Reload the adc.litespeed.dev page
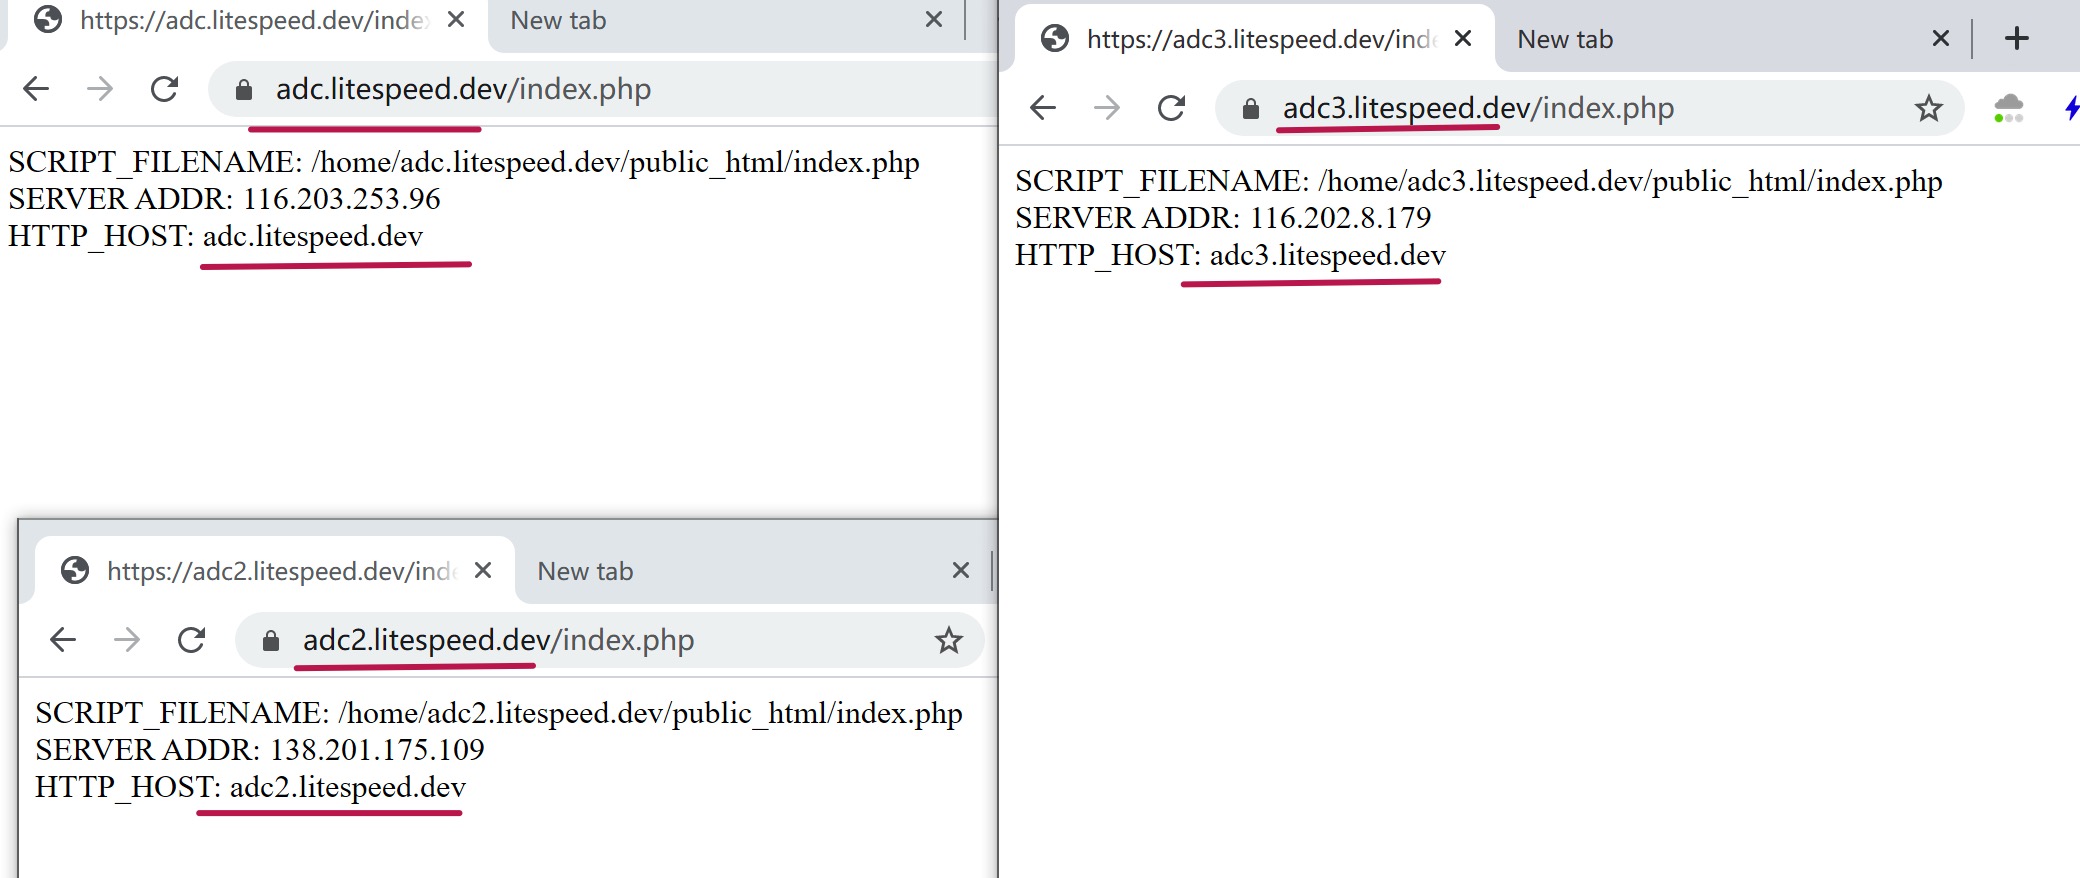 click(165, 90)
